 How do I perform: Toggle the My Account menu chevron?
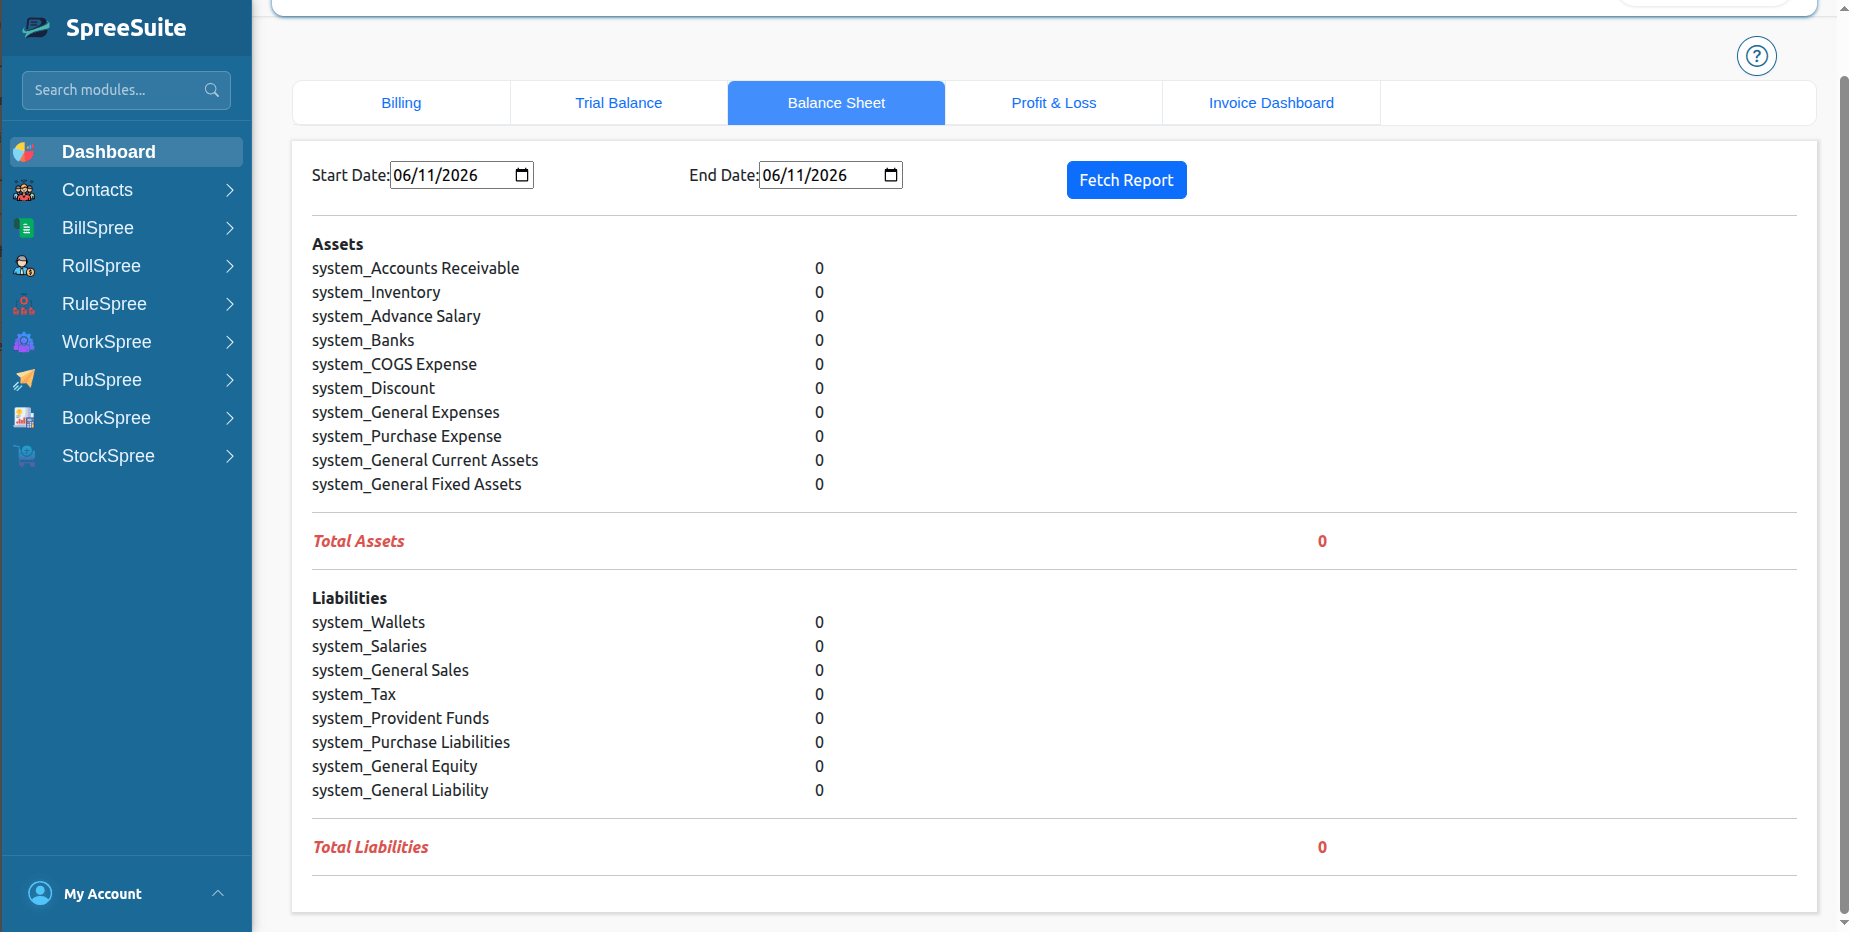coord(218,893)
